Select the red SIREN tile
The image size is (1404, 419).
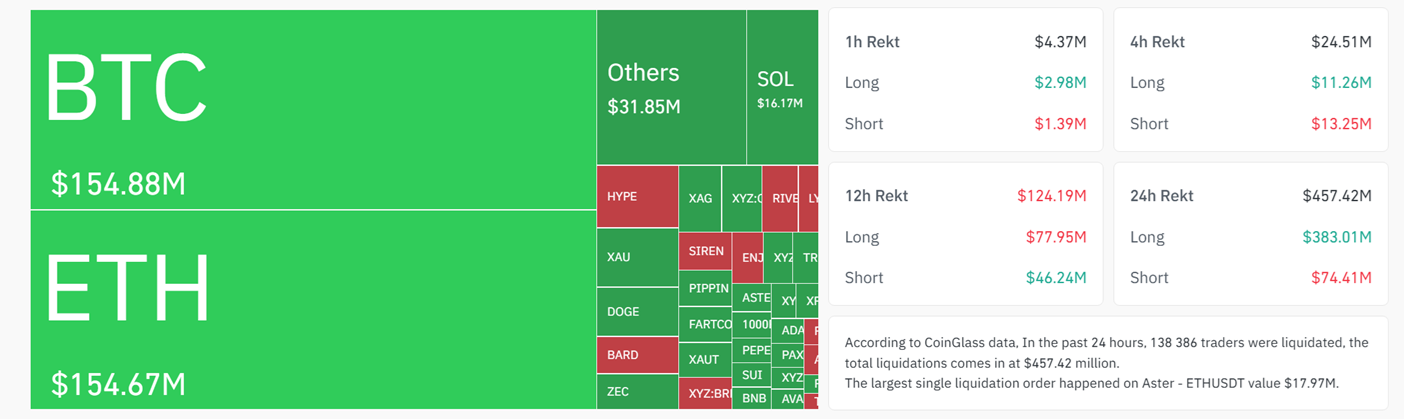[x=706, y=251]
